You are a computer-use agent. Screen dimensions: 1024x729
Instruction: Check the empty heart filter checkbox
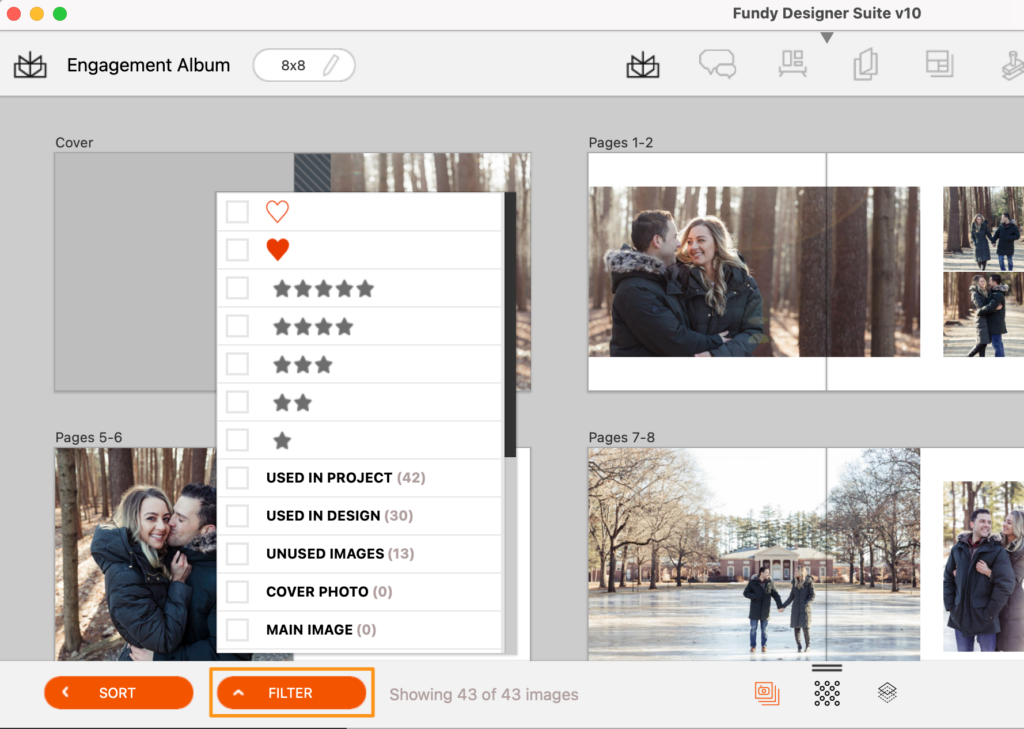click(x=237, y=212)
